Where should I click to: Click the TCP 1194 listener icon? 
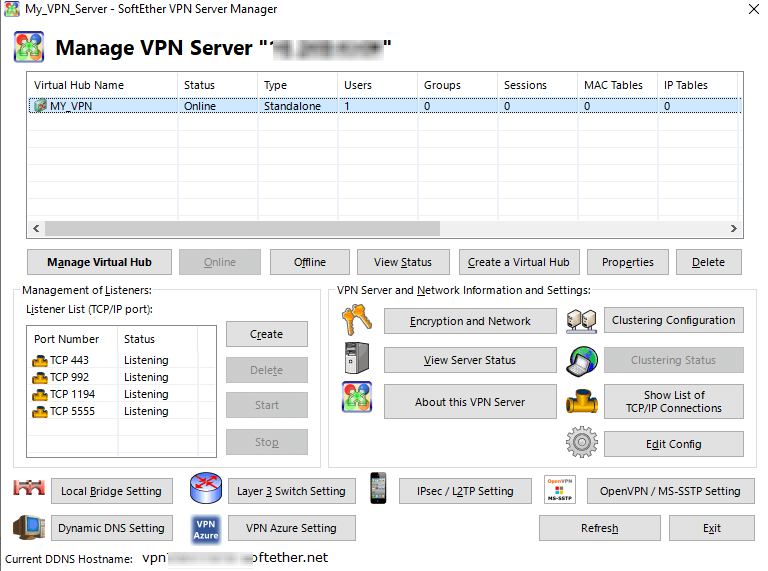pyautogui.click(x=40, y=395)
